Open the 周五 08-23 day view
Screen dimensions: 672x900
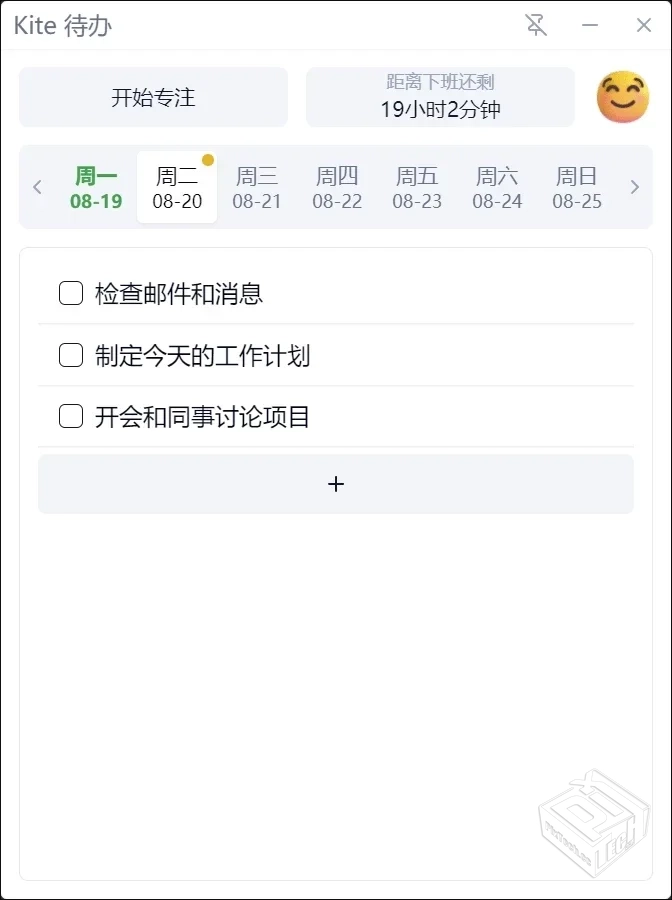416,187
